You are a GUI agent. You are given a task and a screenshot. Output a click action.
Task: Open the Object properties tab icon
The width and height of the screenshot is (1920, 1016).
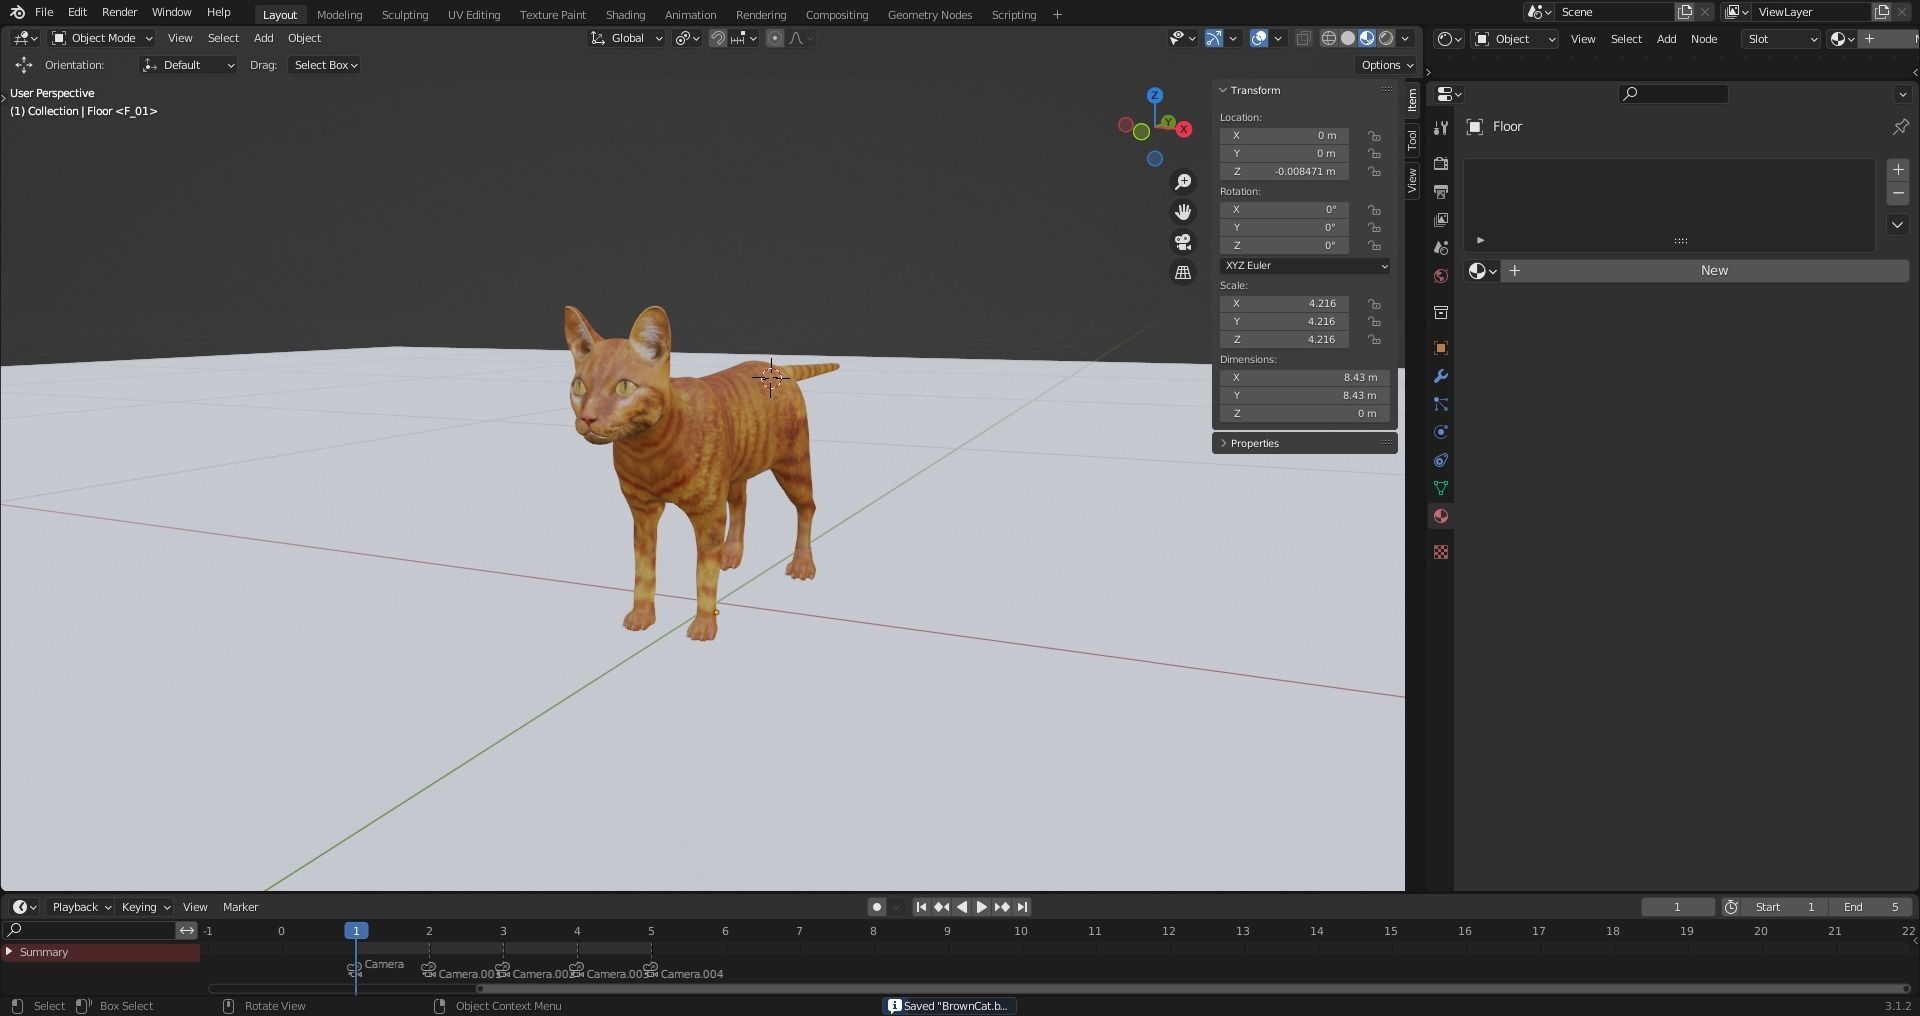click(1441, 348)
